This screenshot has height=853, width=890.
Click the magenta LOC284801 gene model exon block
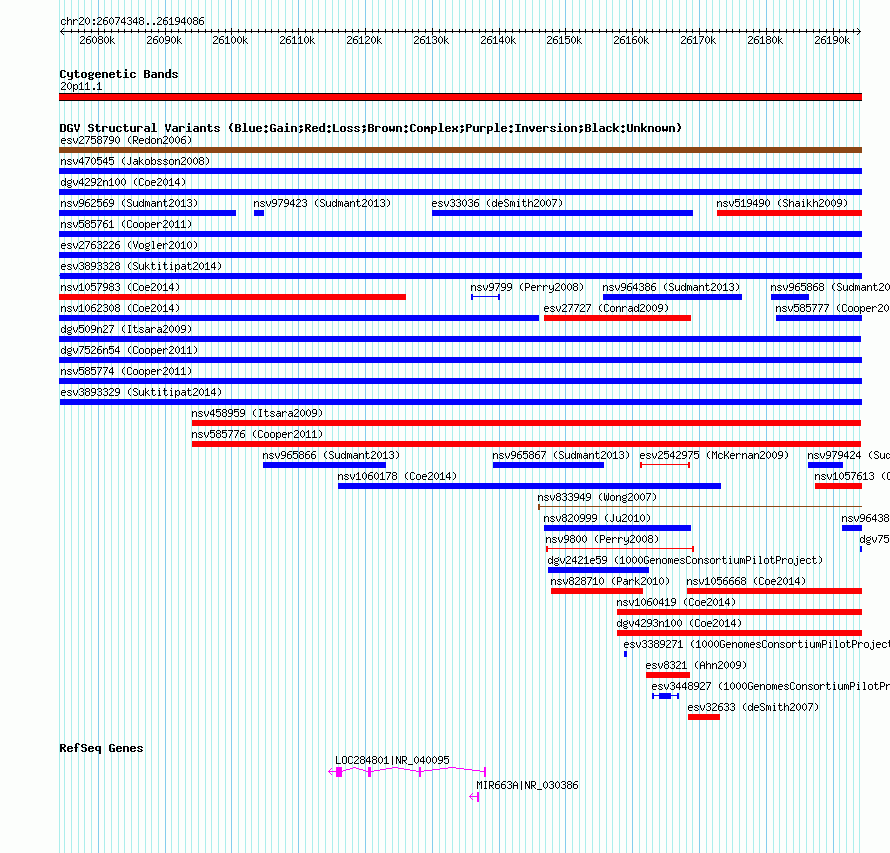click(339, 772)
